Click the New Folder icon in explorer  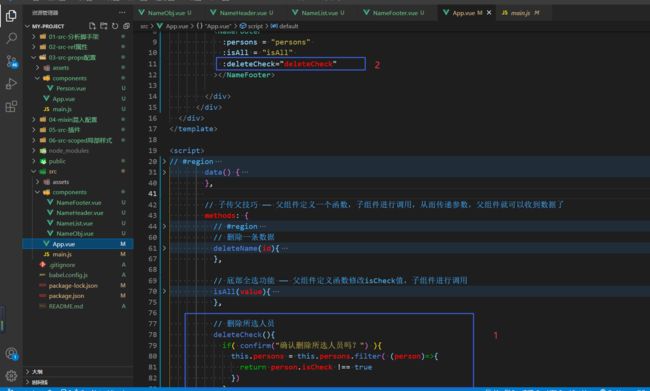[x=104, y=26]
